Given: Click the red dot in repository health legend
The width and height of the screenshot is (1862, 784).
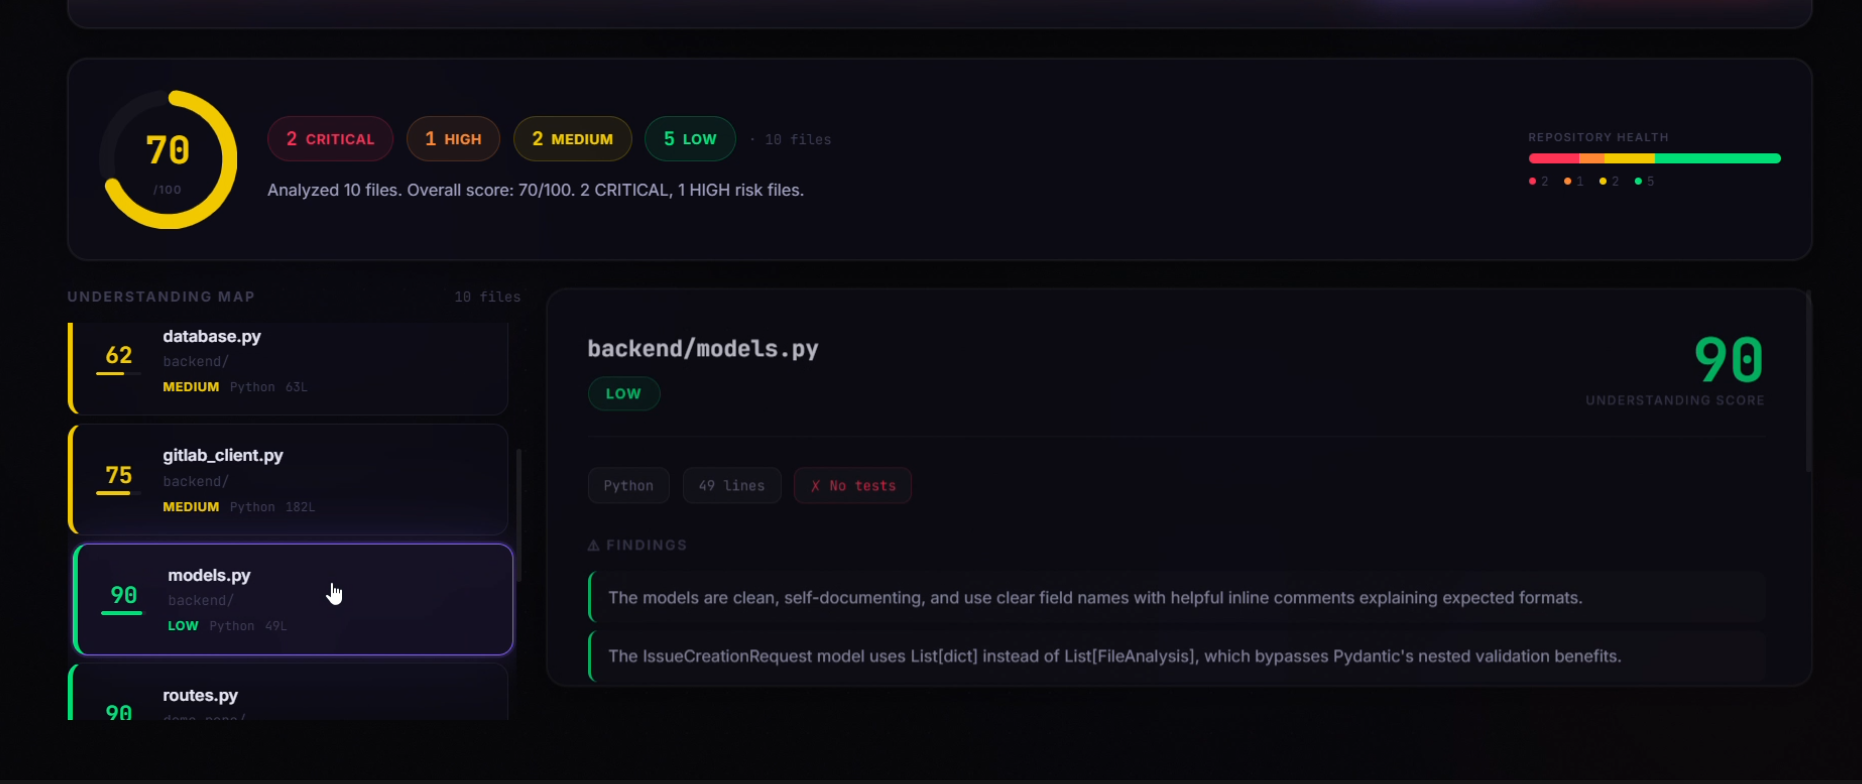Looking at the screenshot, I should pyautogui.click(x=1532, y=181).
